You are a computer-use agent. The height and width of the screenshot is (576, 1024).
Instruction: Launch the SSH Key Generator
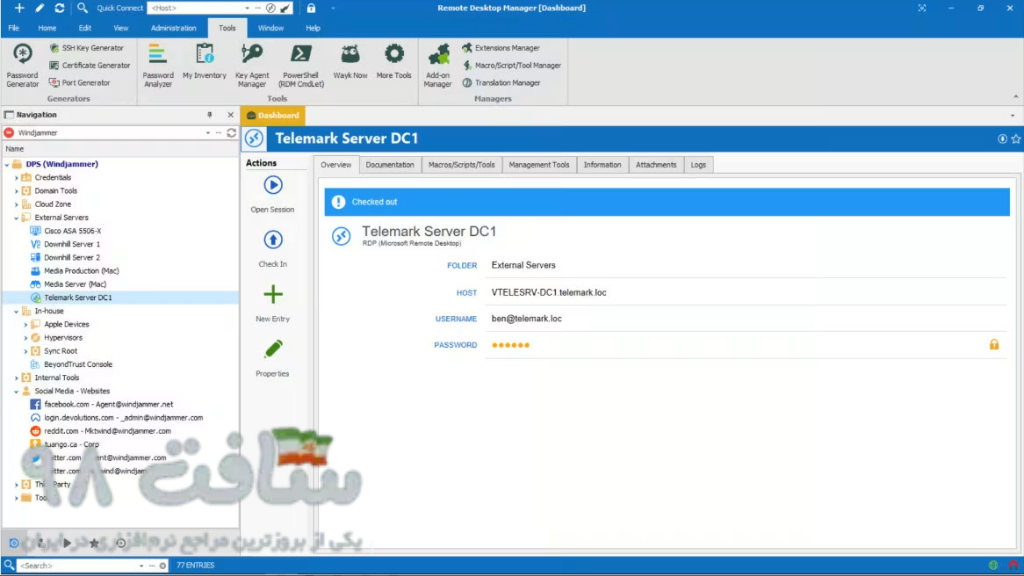tap(86, 48)
